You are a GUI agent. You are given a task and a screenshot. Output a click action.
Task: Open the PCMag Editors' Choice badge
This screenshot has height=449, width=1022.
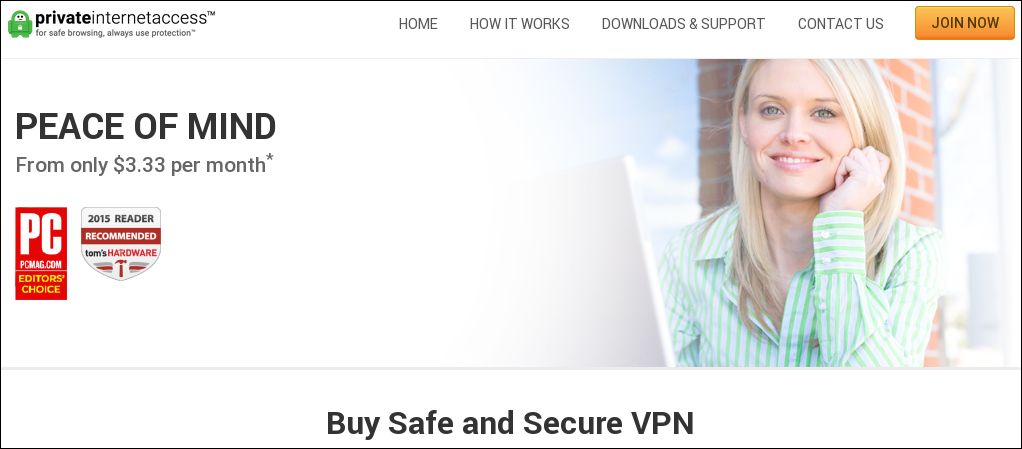point(41,253)
